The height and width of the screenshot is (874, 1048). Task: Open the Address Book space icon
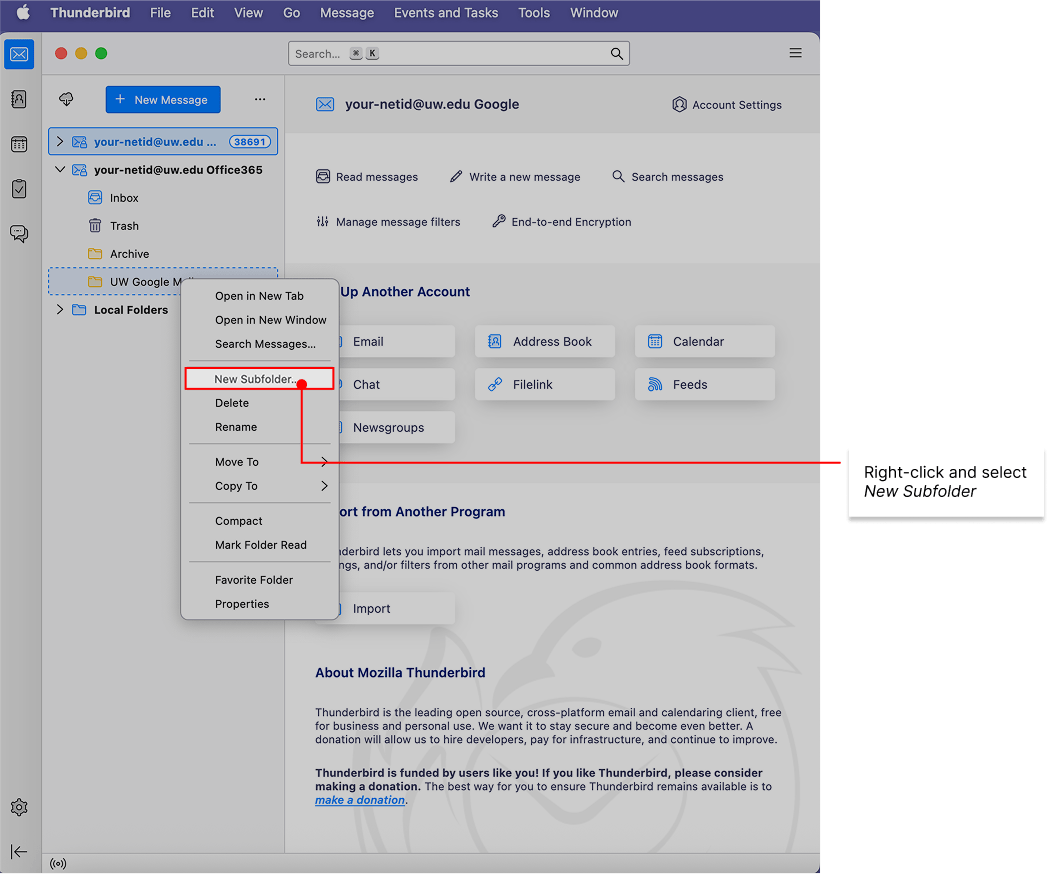[x=18, y=99]
